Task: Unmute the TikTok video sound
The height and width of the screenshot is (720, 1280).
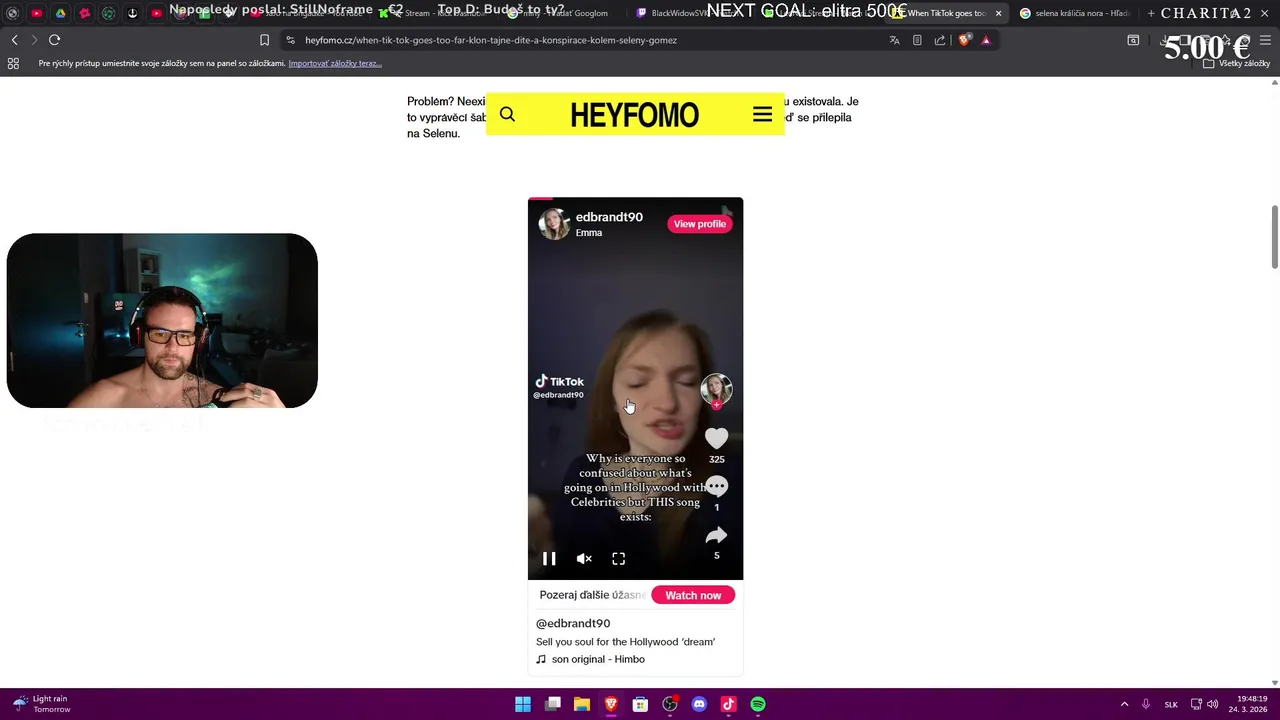Action: [x=584, y=559]
